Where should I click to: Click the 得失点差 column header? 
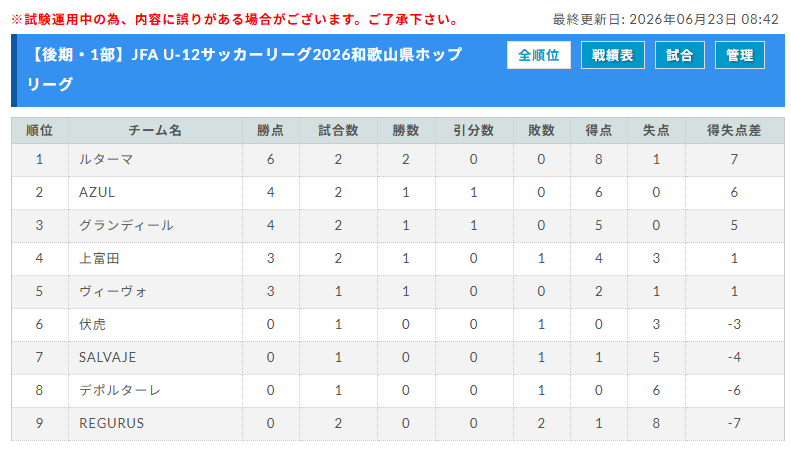click(734, 131)
